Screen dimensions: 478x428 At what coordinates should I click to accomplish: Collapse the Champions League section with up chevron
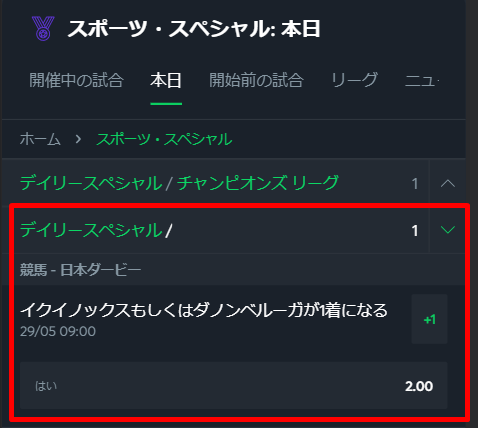pyautogui.click(x=448, y=183)
